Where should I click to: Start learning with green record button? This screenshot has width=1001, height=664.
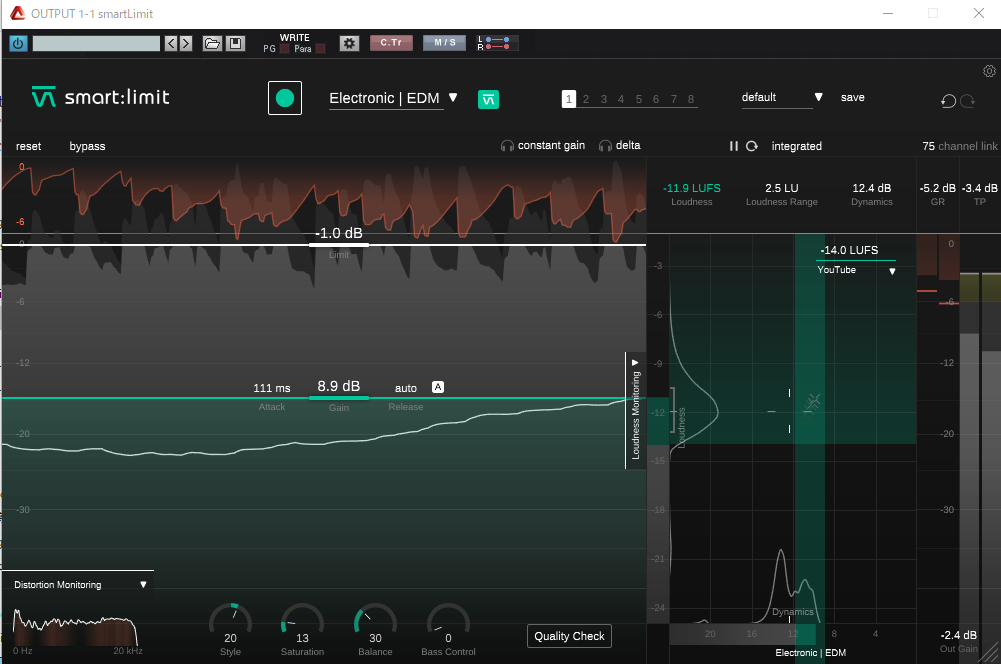click(x=285, y=98)
